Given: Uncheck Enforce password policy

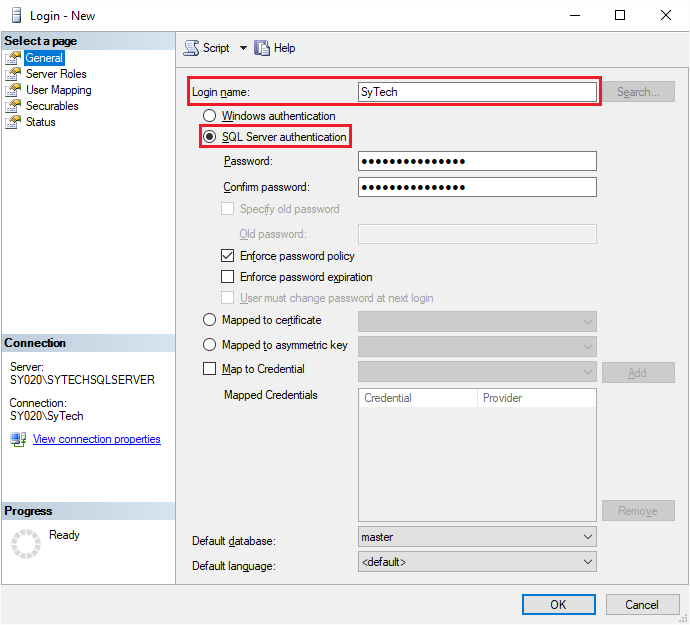Looking at the screenshot, I should [x=228, y=256].
